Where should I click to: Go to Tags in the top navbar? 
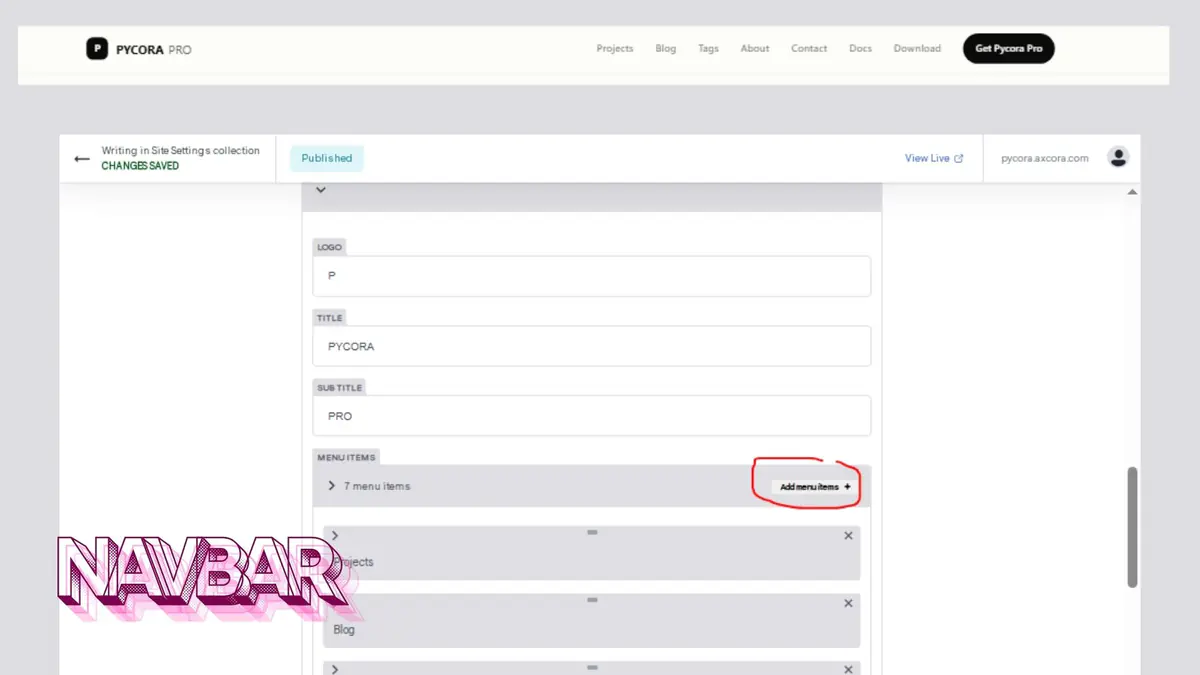coord(708,48)
